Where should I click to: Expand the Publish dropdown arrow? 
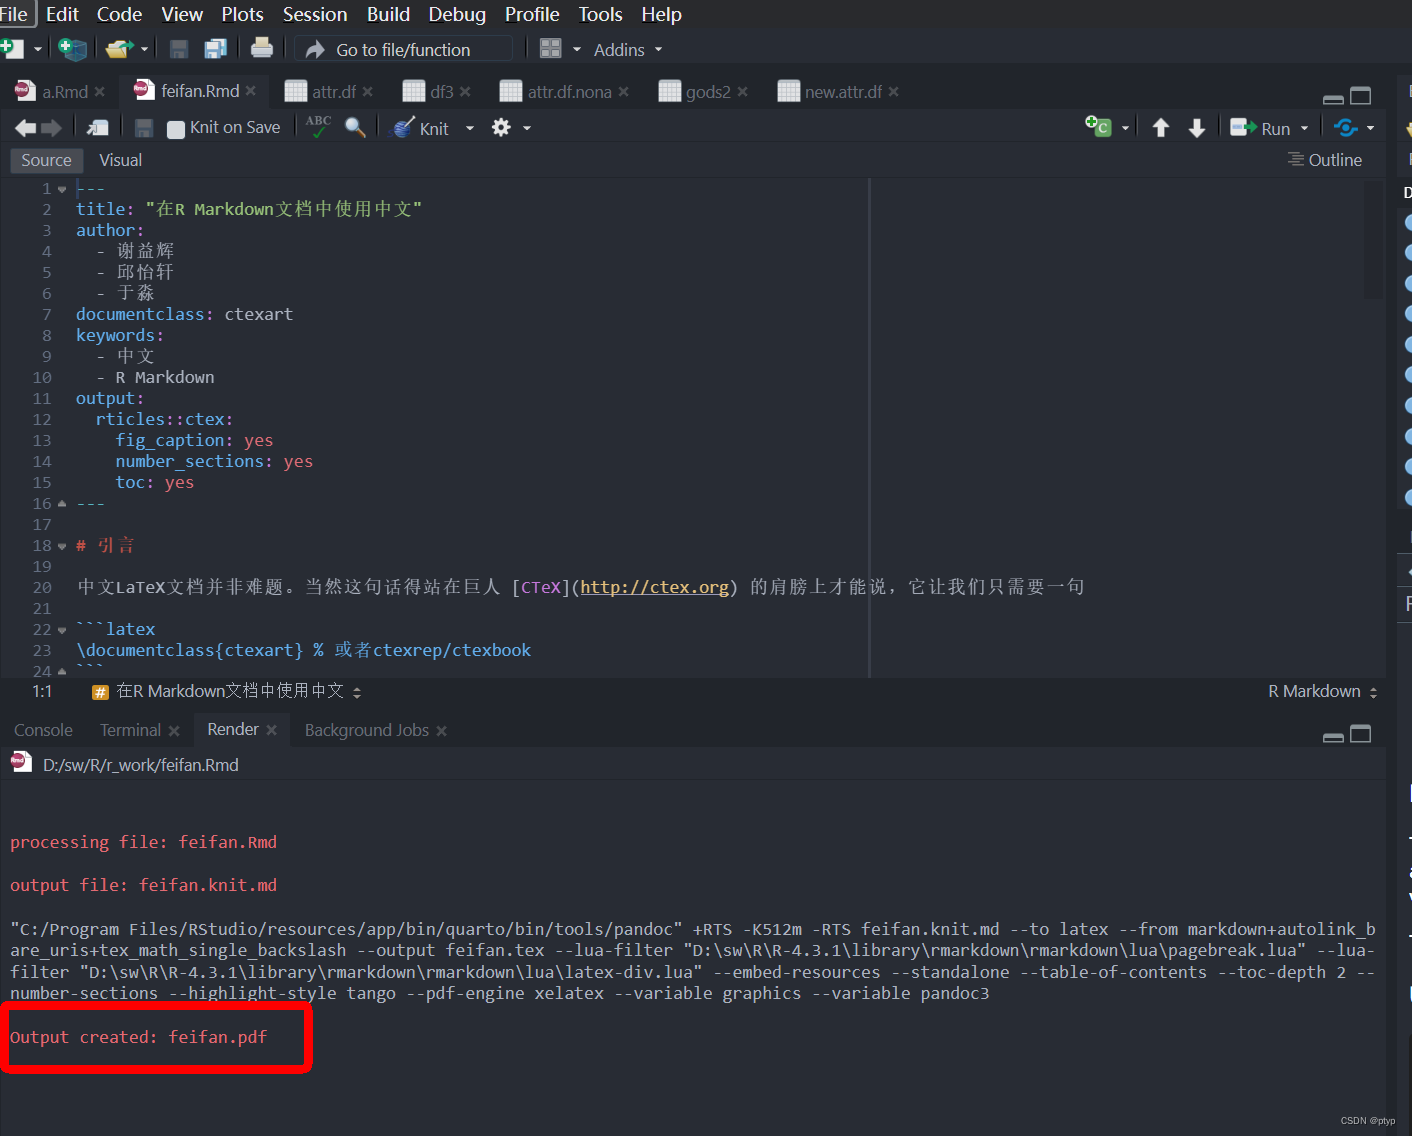[1370, 128]
